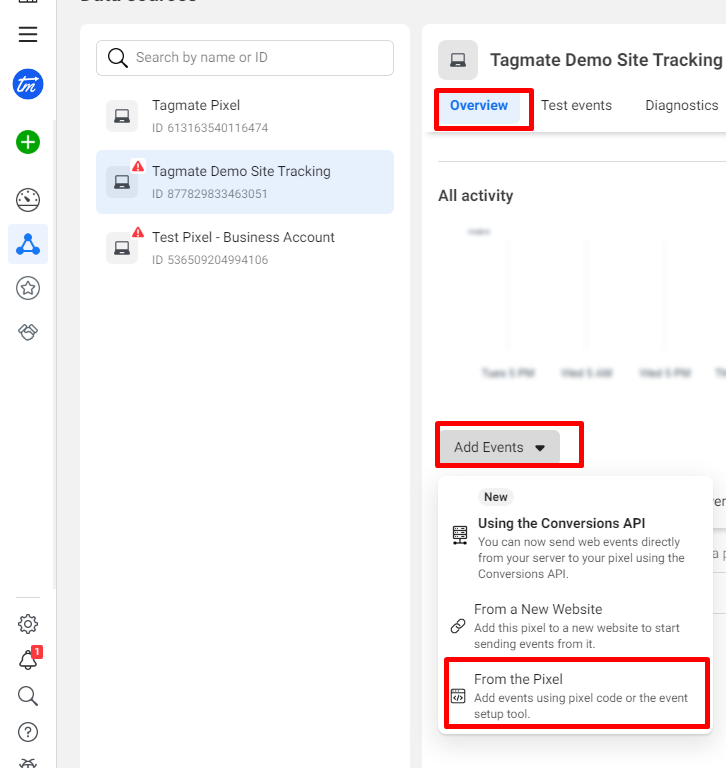Click the link icon beside From a New Website
This screenshot has height=768, width=726.
click(x=458, y=625)
